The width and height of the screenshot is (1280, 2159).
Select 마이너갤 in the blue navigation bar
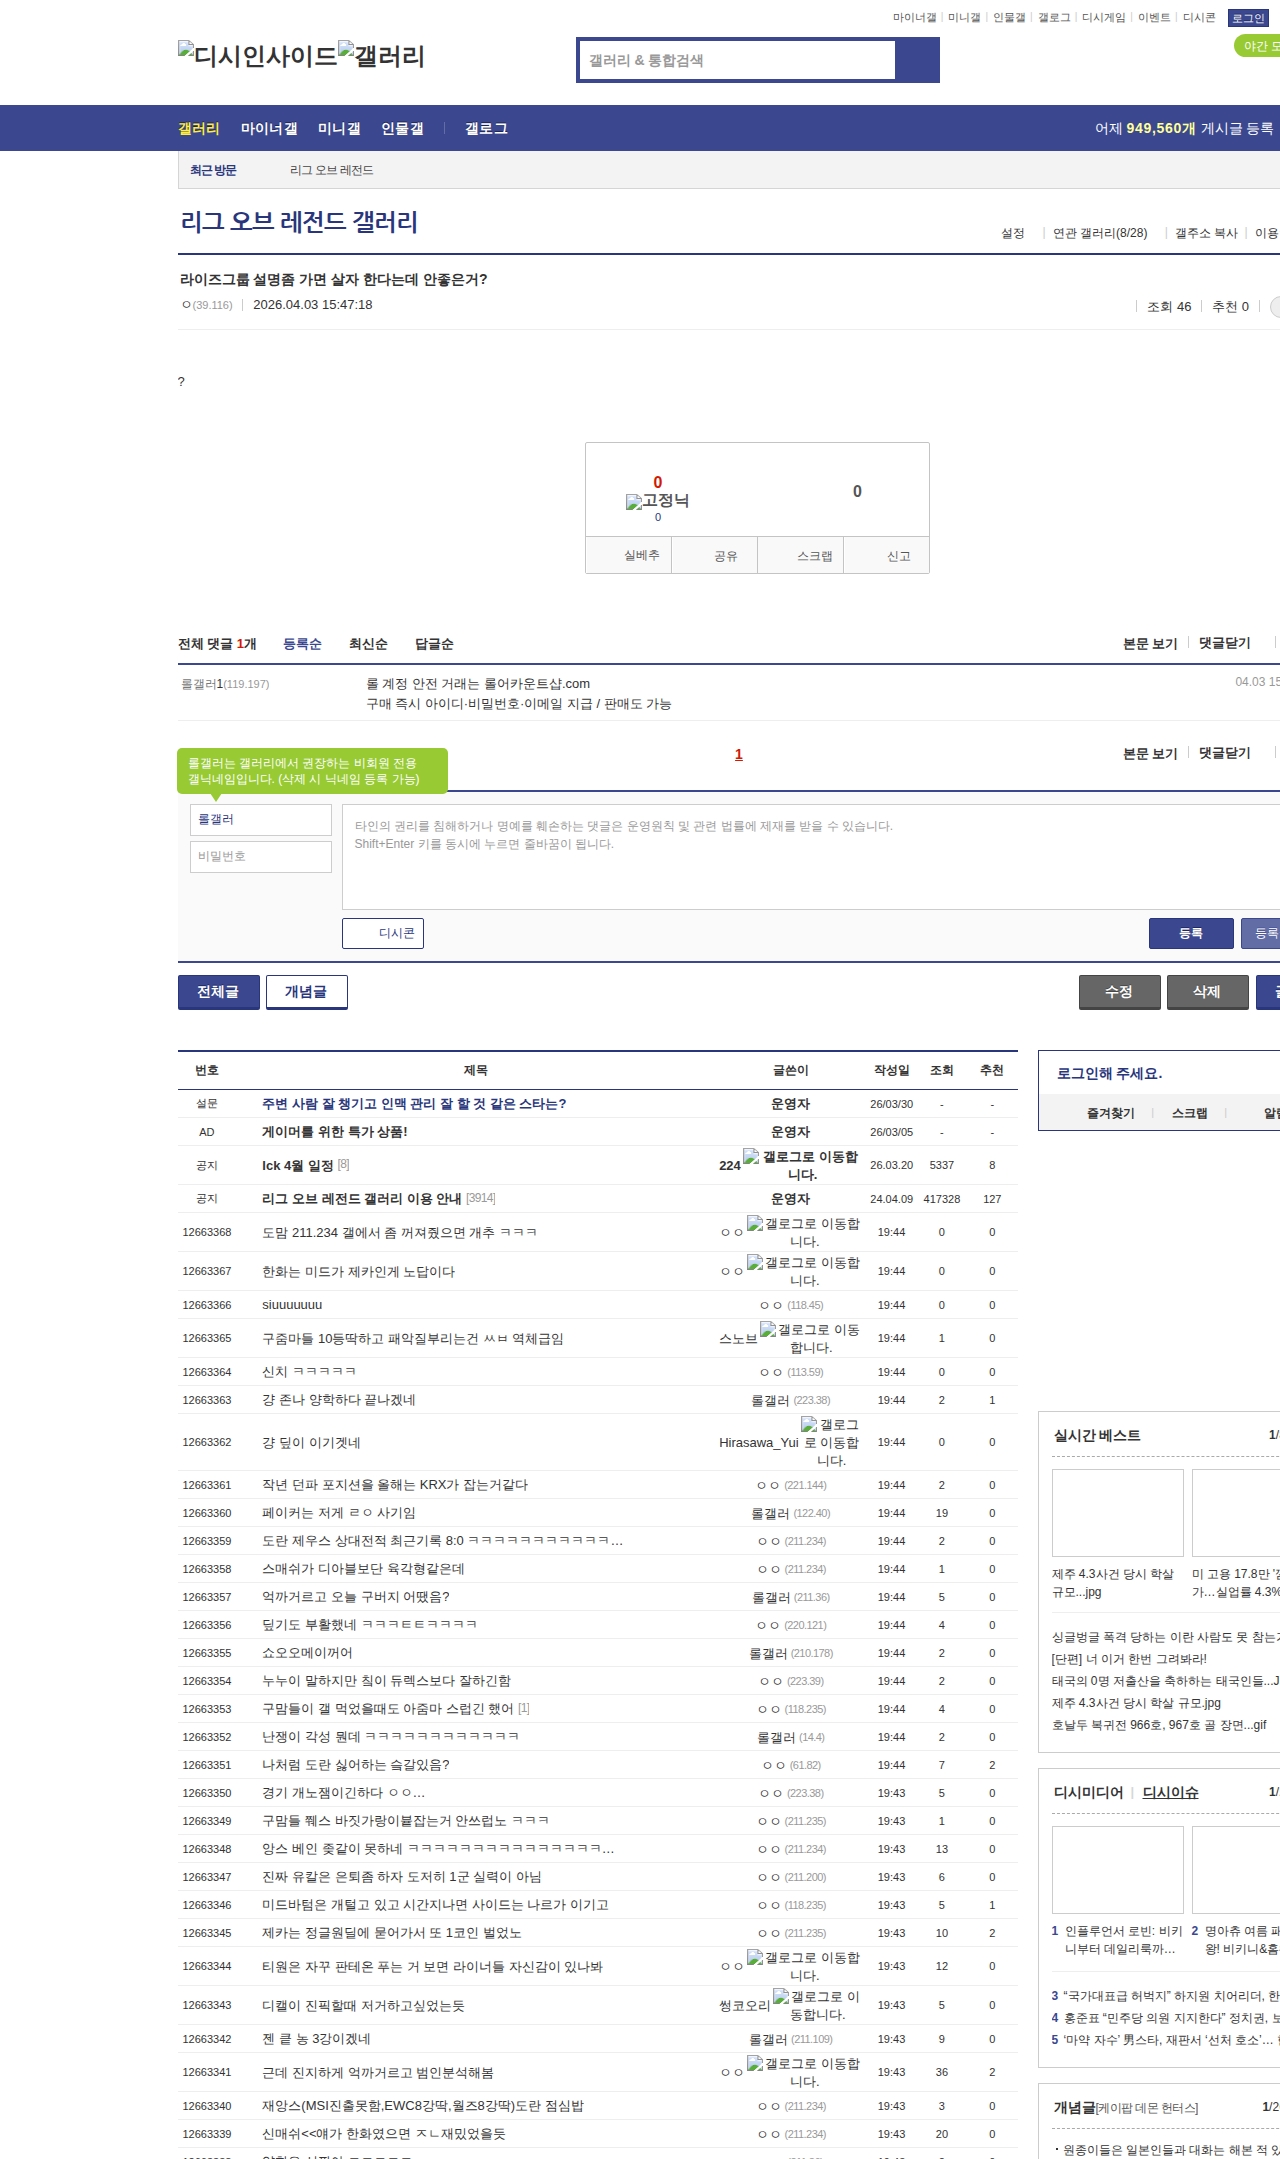[269, 129]
